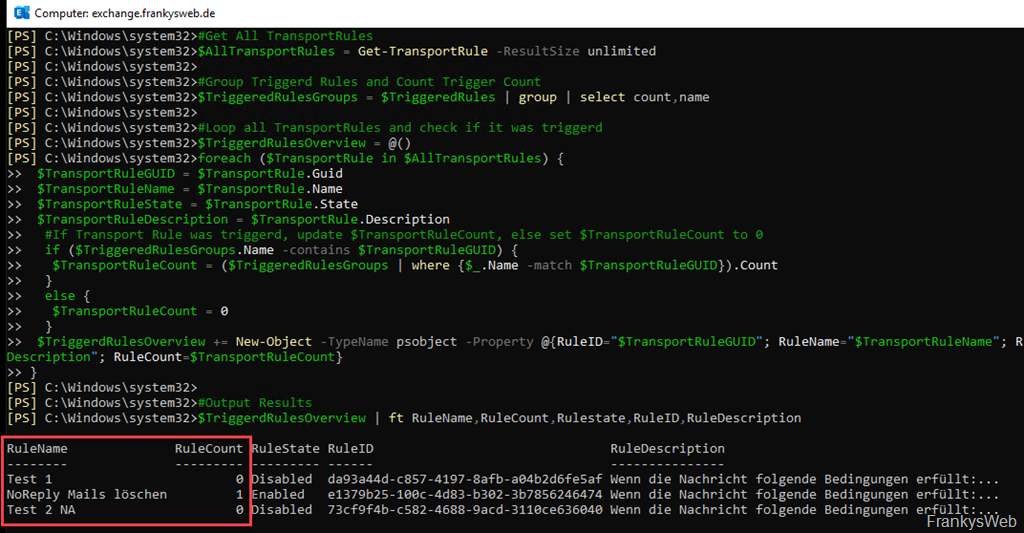
Task: Click the RuleState column header
Action: click(285, 448)
